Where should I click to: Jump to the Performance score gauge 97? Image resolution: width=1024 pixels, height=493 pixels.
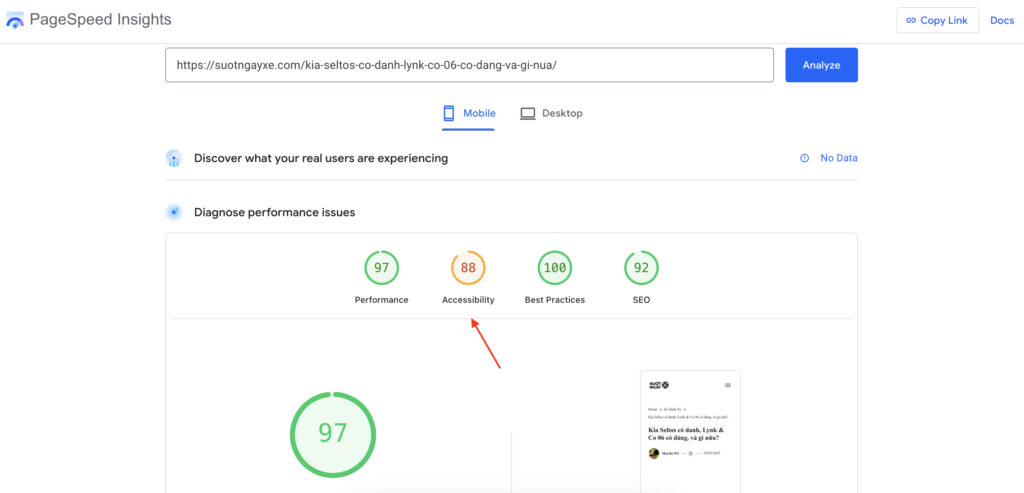pyautogui.click(x=381, y=268)
